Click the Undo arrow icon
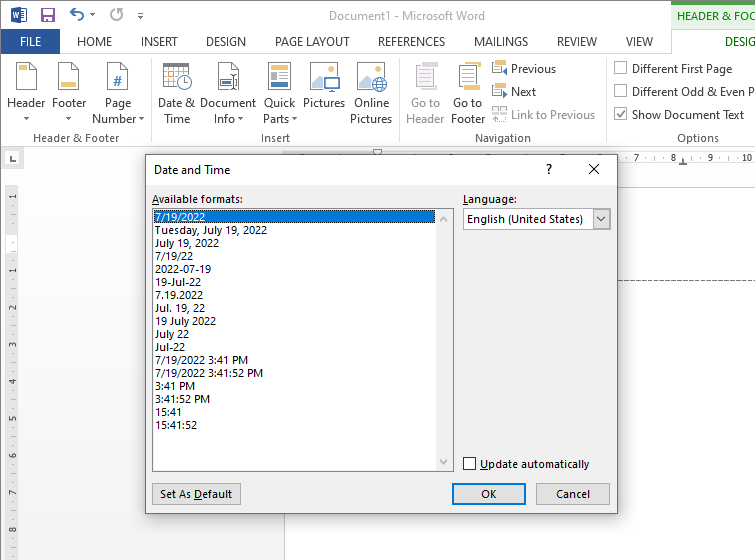 pyautogui.click(x=77, y=15)
